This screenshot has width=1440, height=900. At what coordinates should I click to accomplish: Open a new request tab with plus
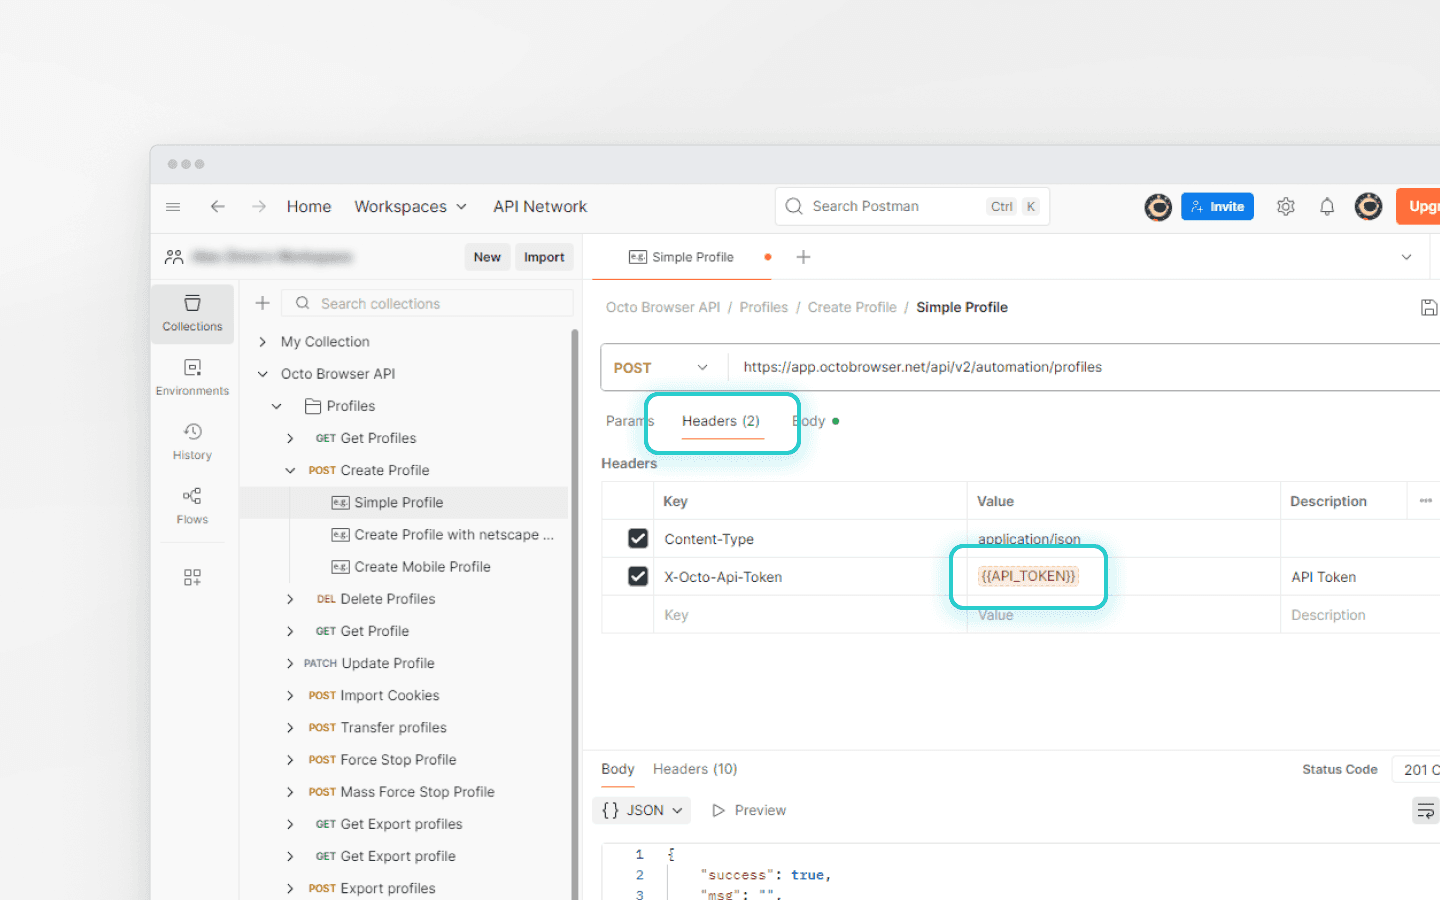coord(803,257)
